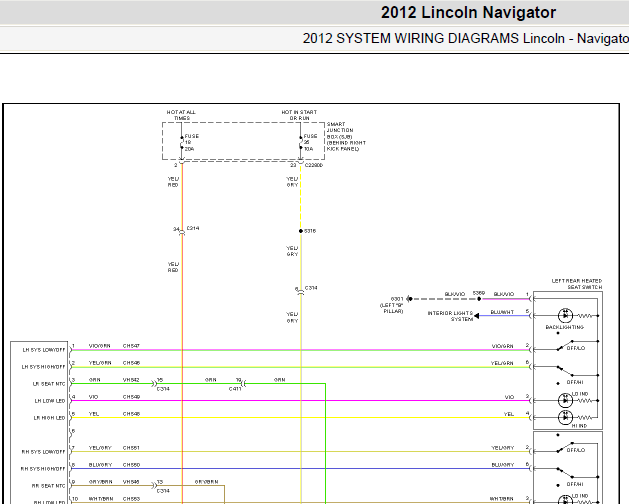
Task: Click the Fuse 19 20A label
Action: point(191,142)
